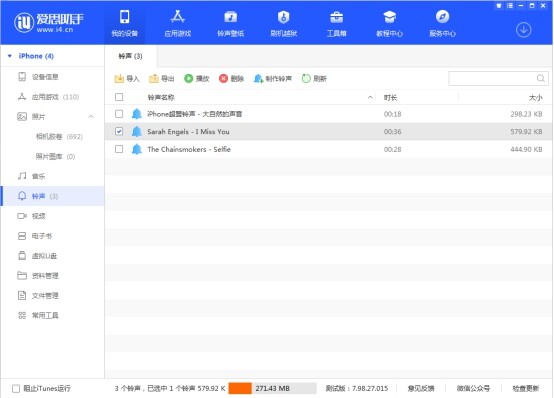554x398 pixels.
Task: Enable the 阻止iTunes运行 checkbox
Action: pyautogui.click(x=16, y=388)
